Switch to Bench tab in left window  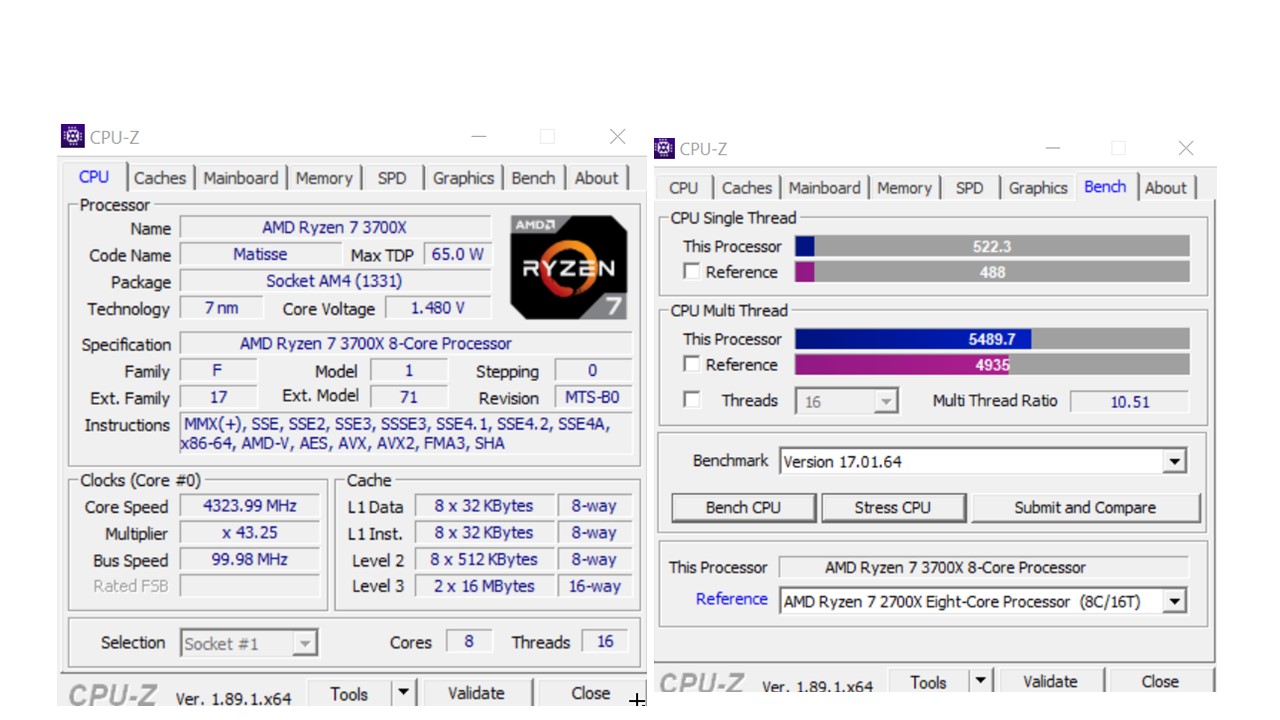click(533, 178)
